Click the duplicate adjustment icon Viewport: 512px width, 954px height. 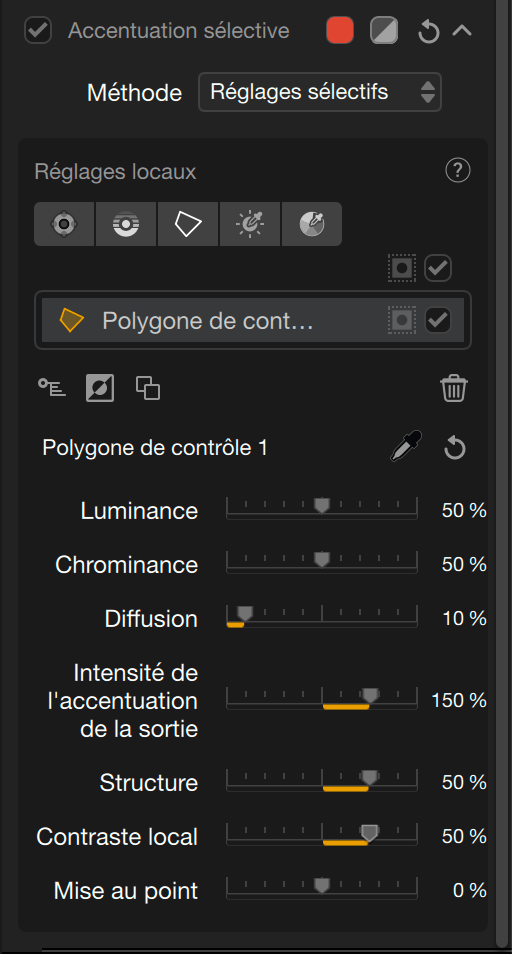click(x=148, y=388)
